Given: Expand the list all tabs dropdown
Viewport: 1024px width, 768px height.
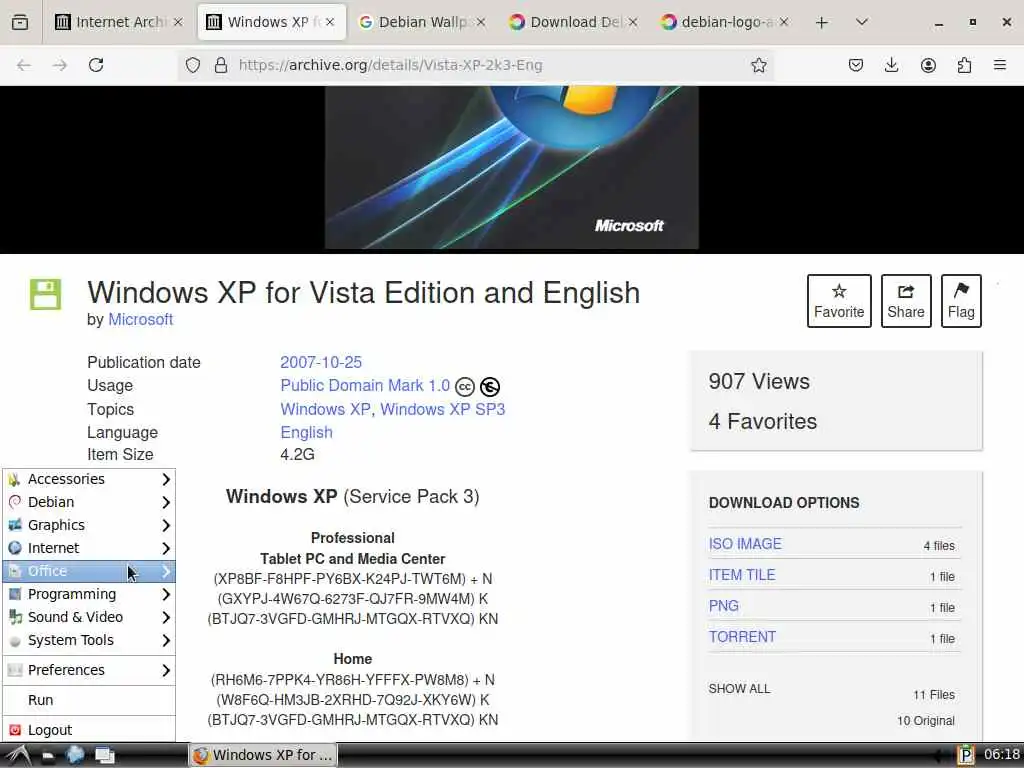Looking at the screenshot, I should (862, 22).
